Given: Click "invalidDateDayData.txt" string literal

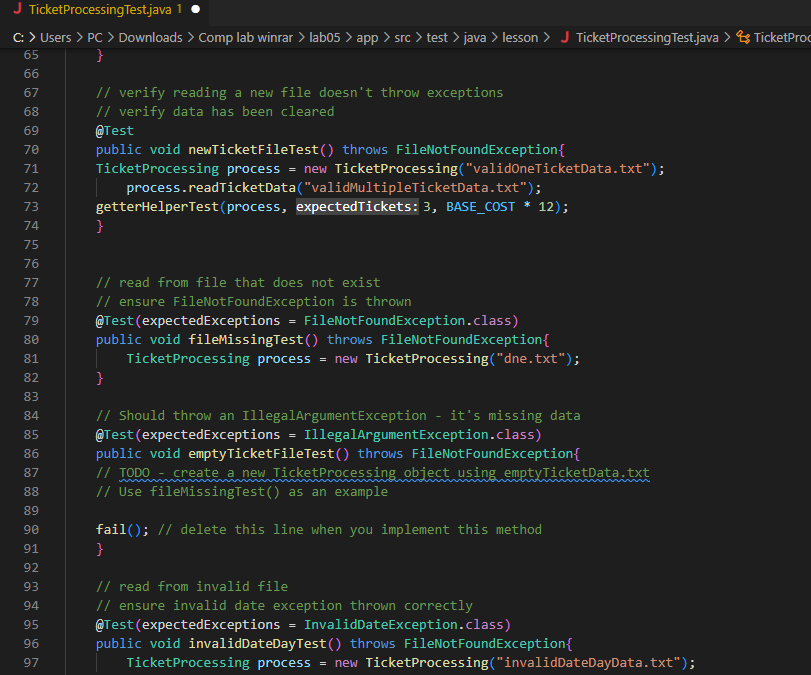Looking at the screenshot, I should click(589, 663).
